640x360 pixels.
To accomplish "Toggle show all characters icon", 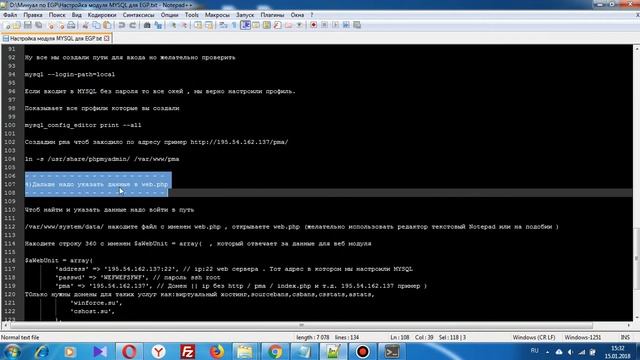I will [x=234, y=25].
